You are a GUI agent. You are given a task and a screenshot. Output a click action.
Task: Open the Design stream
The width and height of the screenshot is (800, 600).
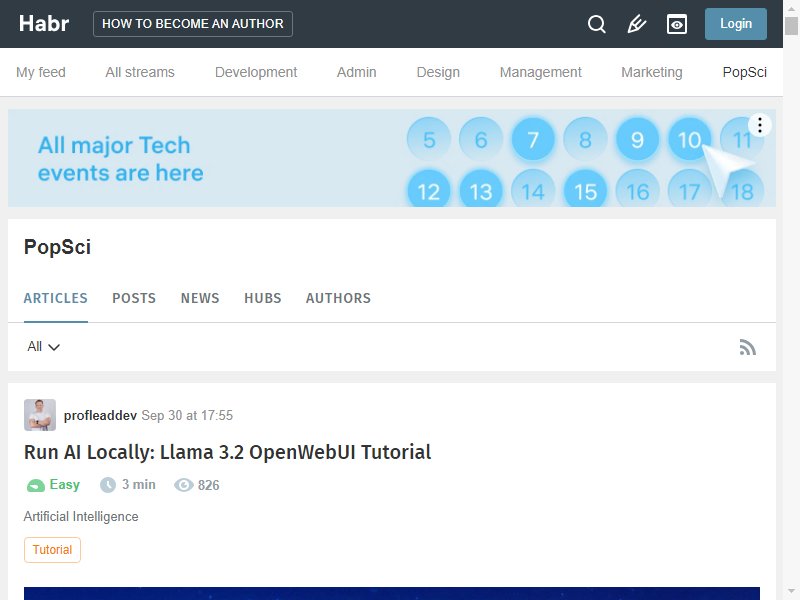pos(438,72)
